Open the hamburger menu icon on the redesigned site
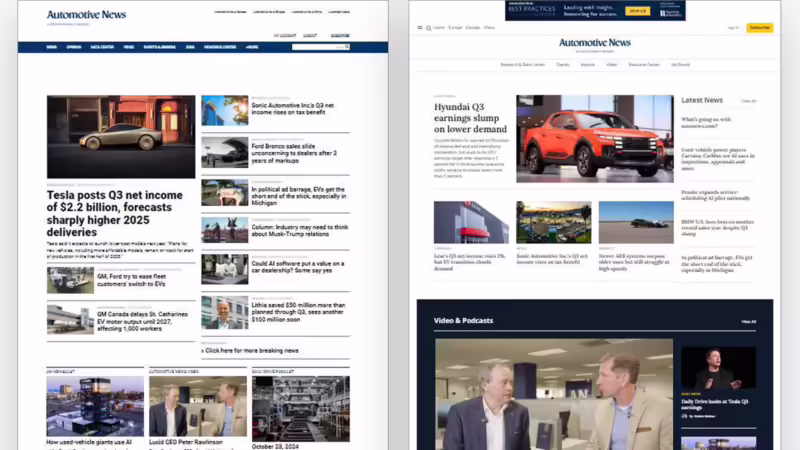This screenshot has width=800, height=450. [x=420, y=28]
